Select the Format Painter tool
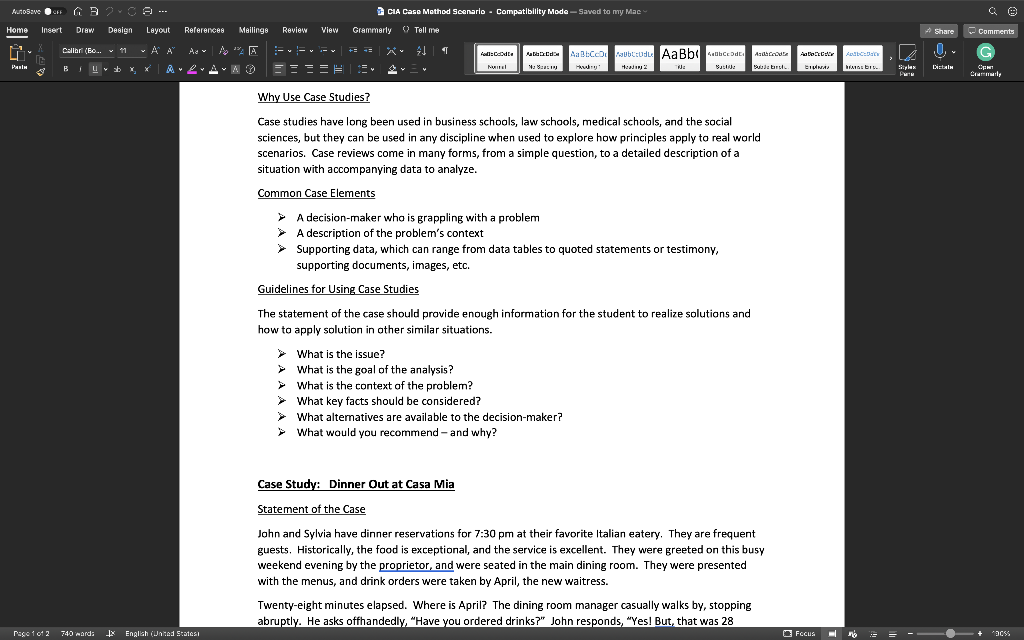Screen dimensions: 1024x640 point(41,70)
